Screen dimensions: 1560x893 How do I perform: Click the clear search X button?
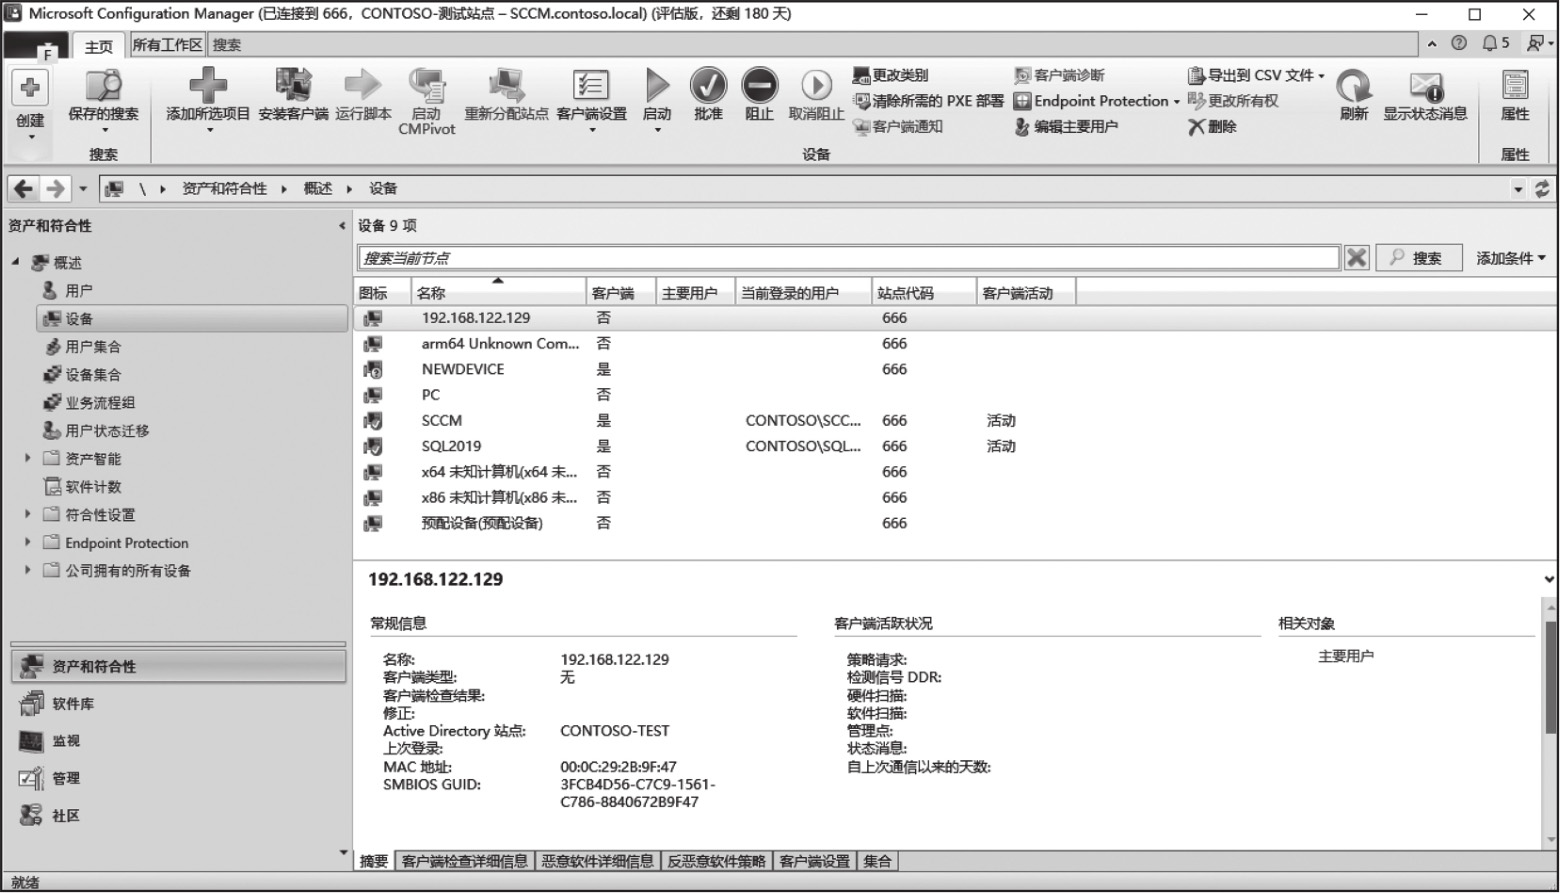coord(1356,258)
